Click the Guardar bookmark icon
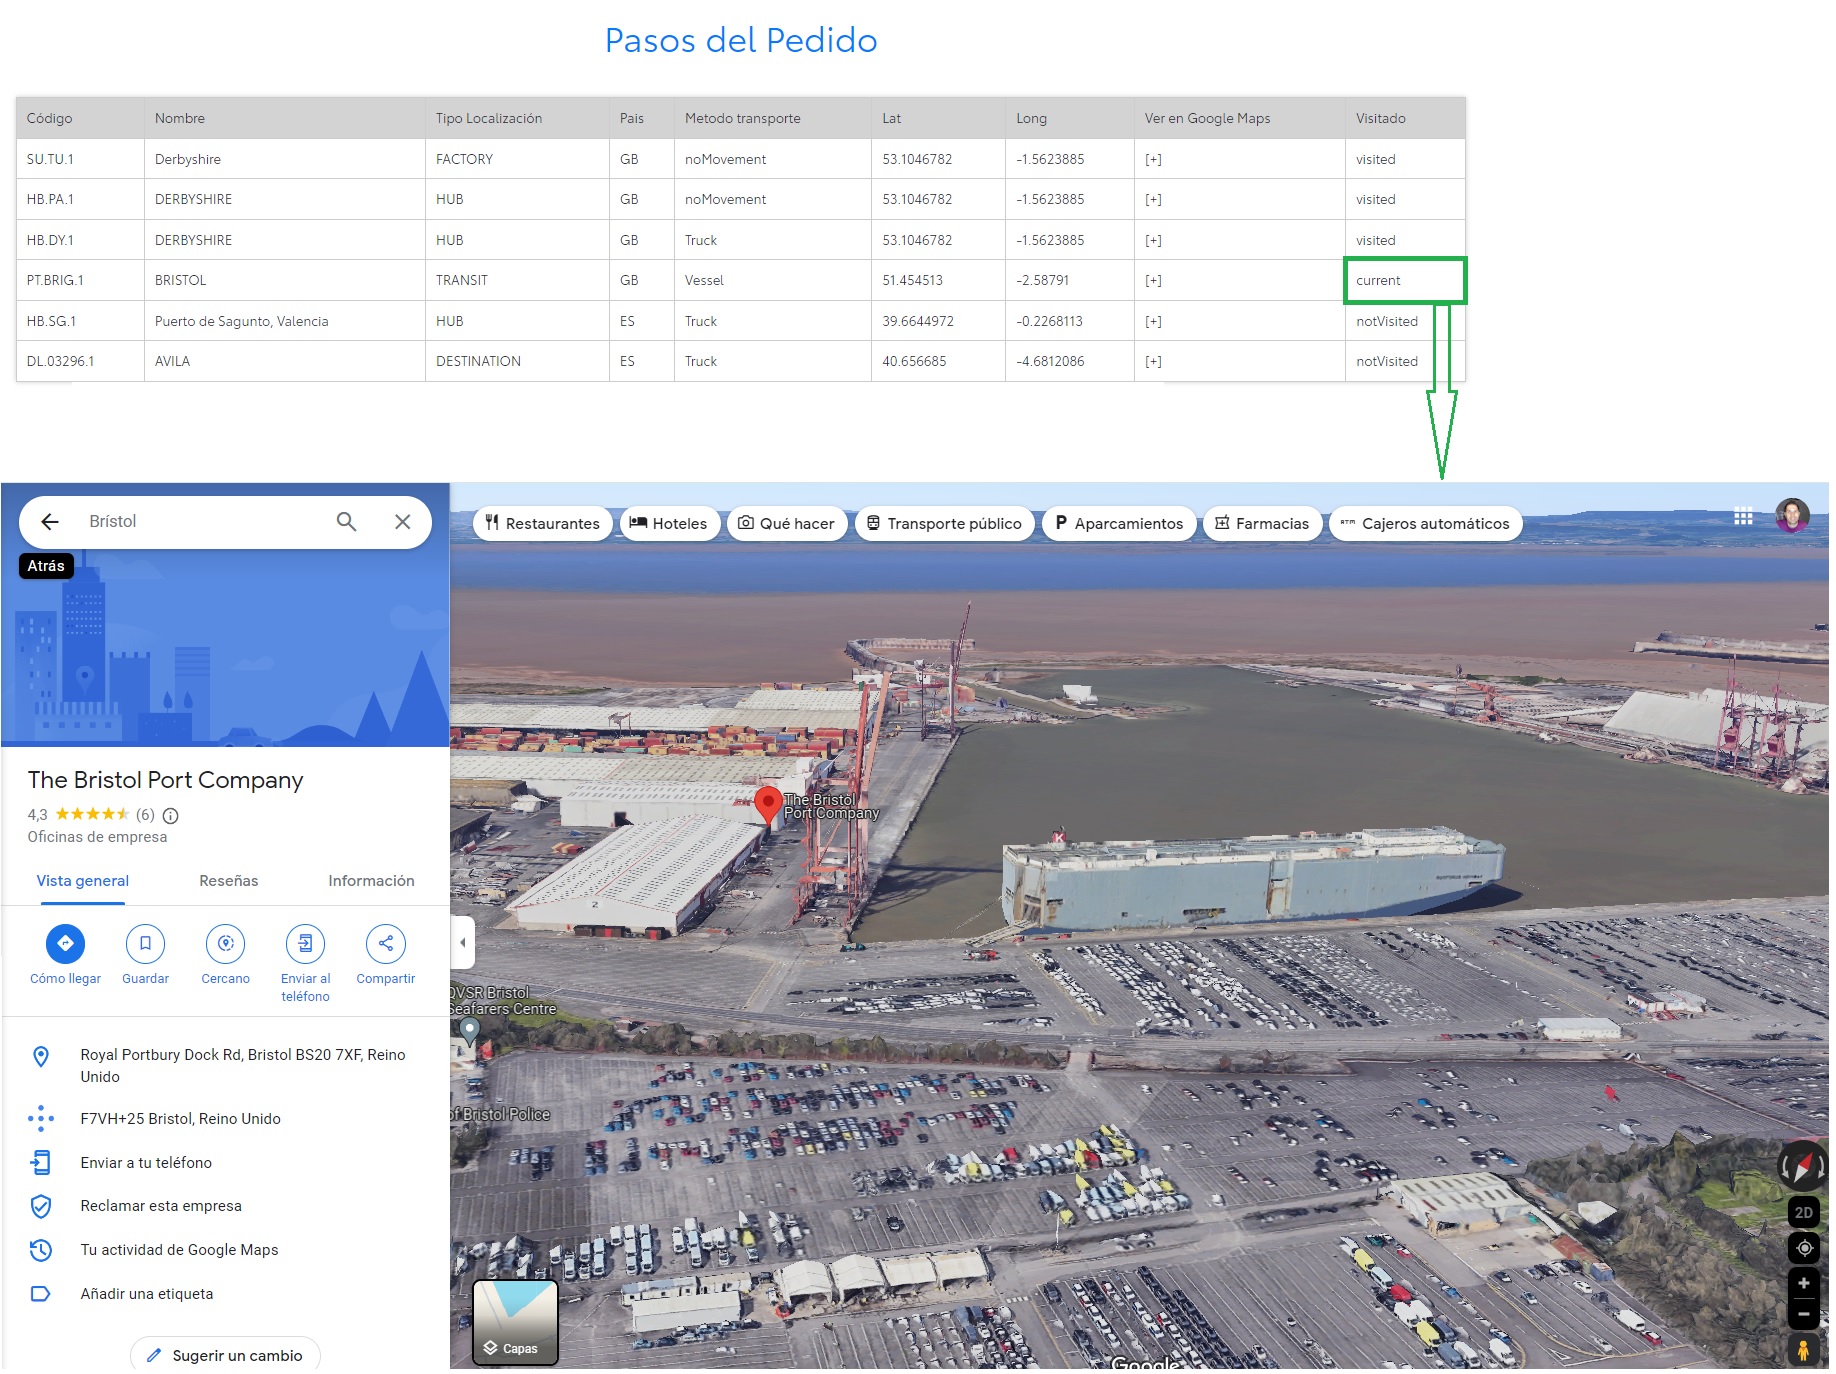 145,944
